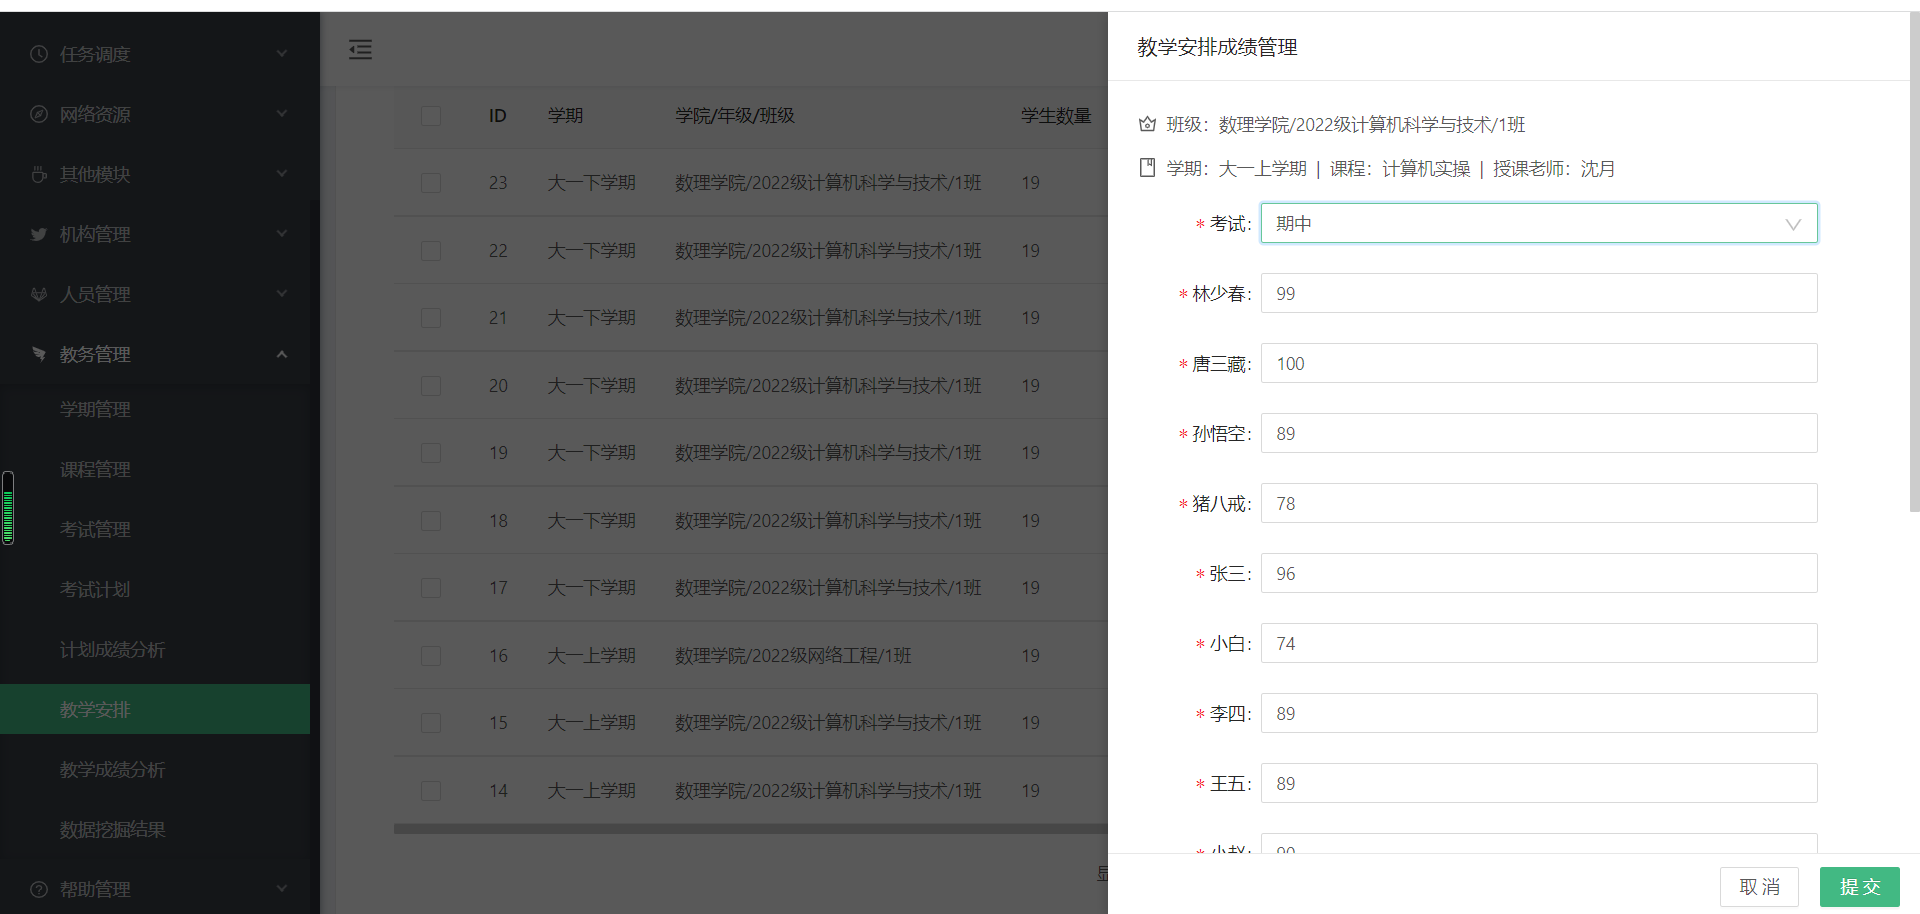Focus the score input for 孙悟空
This screenshot has width=1920, height=914.
(1539, 433)
